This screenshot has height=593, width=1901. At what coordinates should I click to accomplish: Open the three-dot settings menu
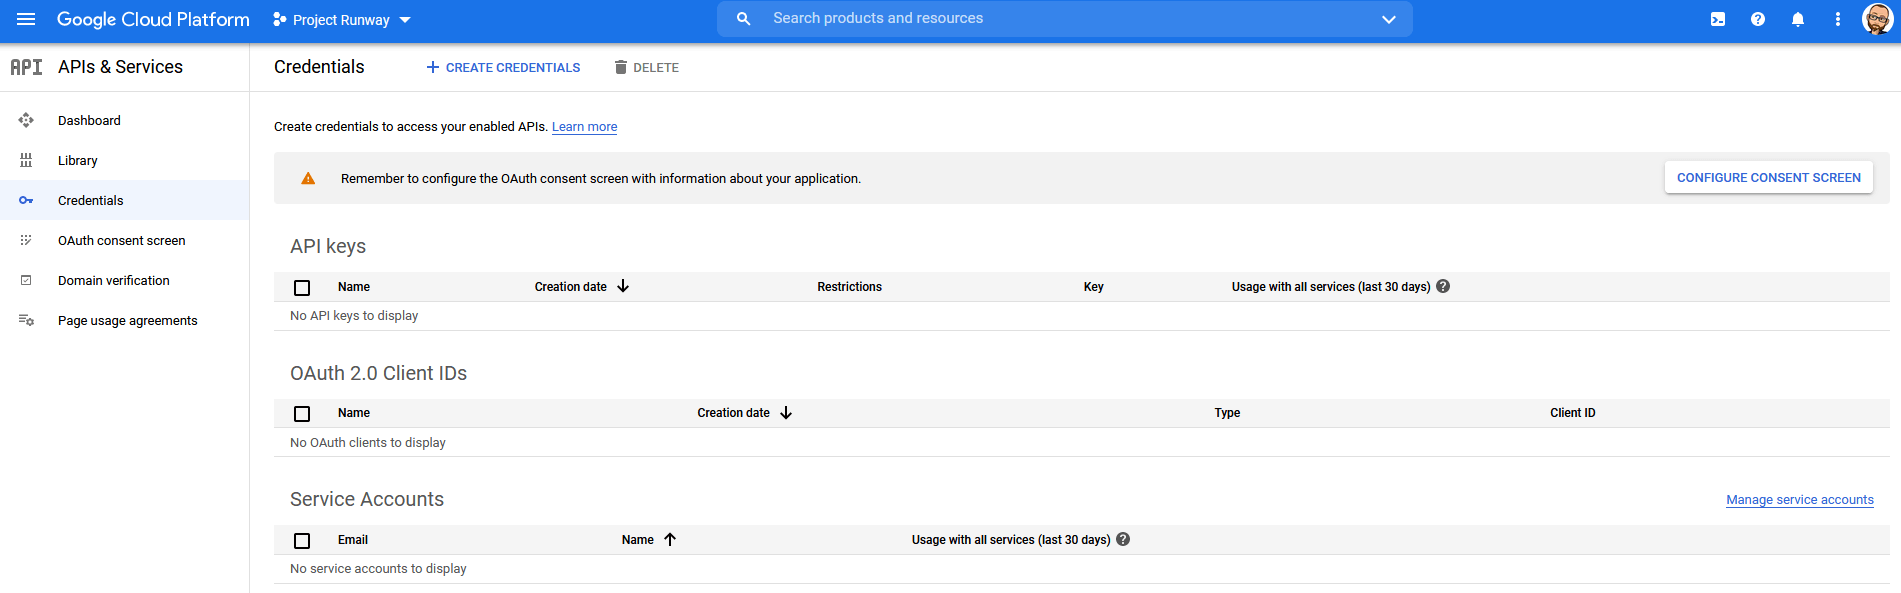(1838, 19)
